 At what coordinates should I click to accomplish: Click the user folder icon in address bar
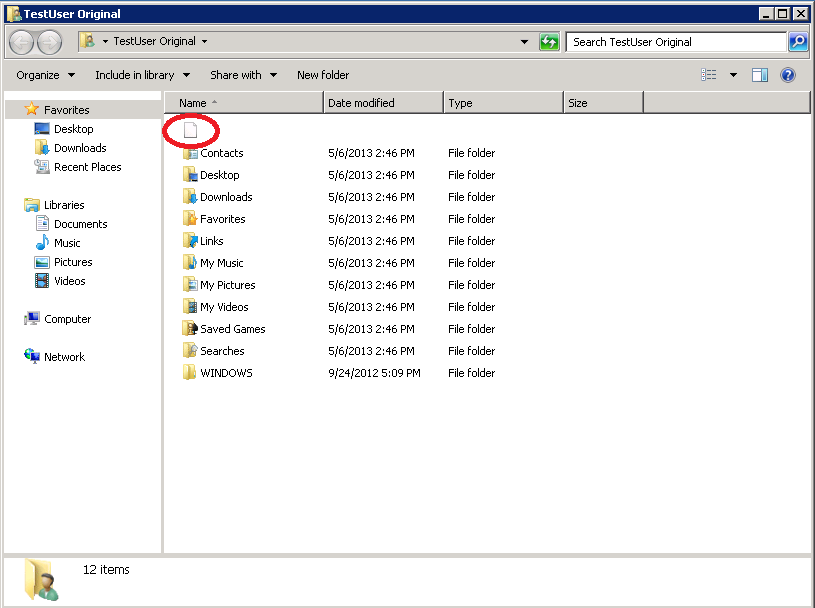pos(89,41)
